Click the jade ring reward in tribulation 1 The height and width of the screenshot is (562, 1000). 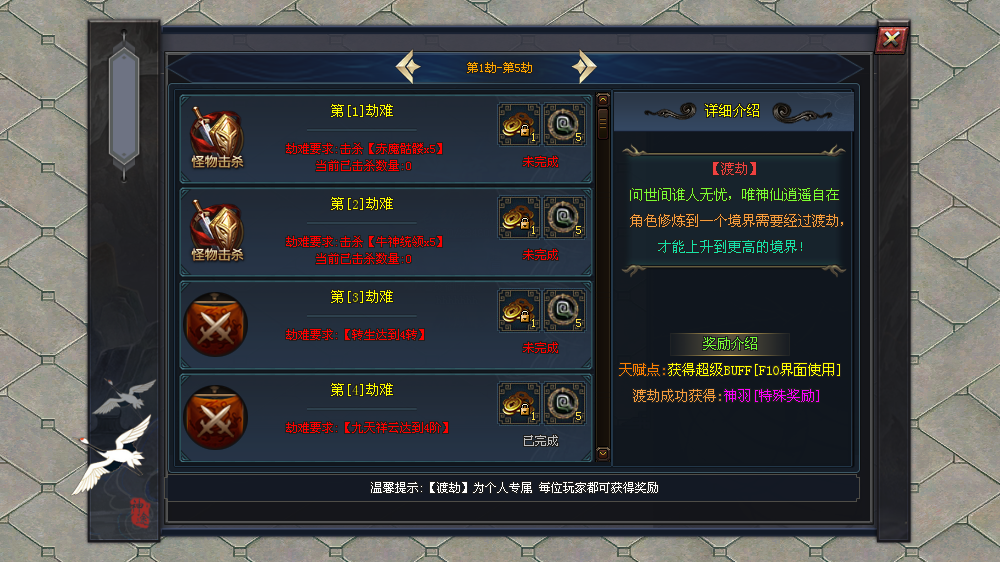tap(564, 124)
